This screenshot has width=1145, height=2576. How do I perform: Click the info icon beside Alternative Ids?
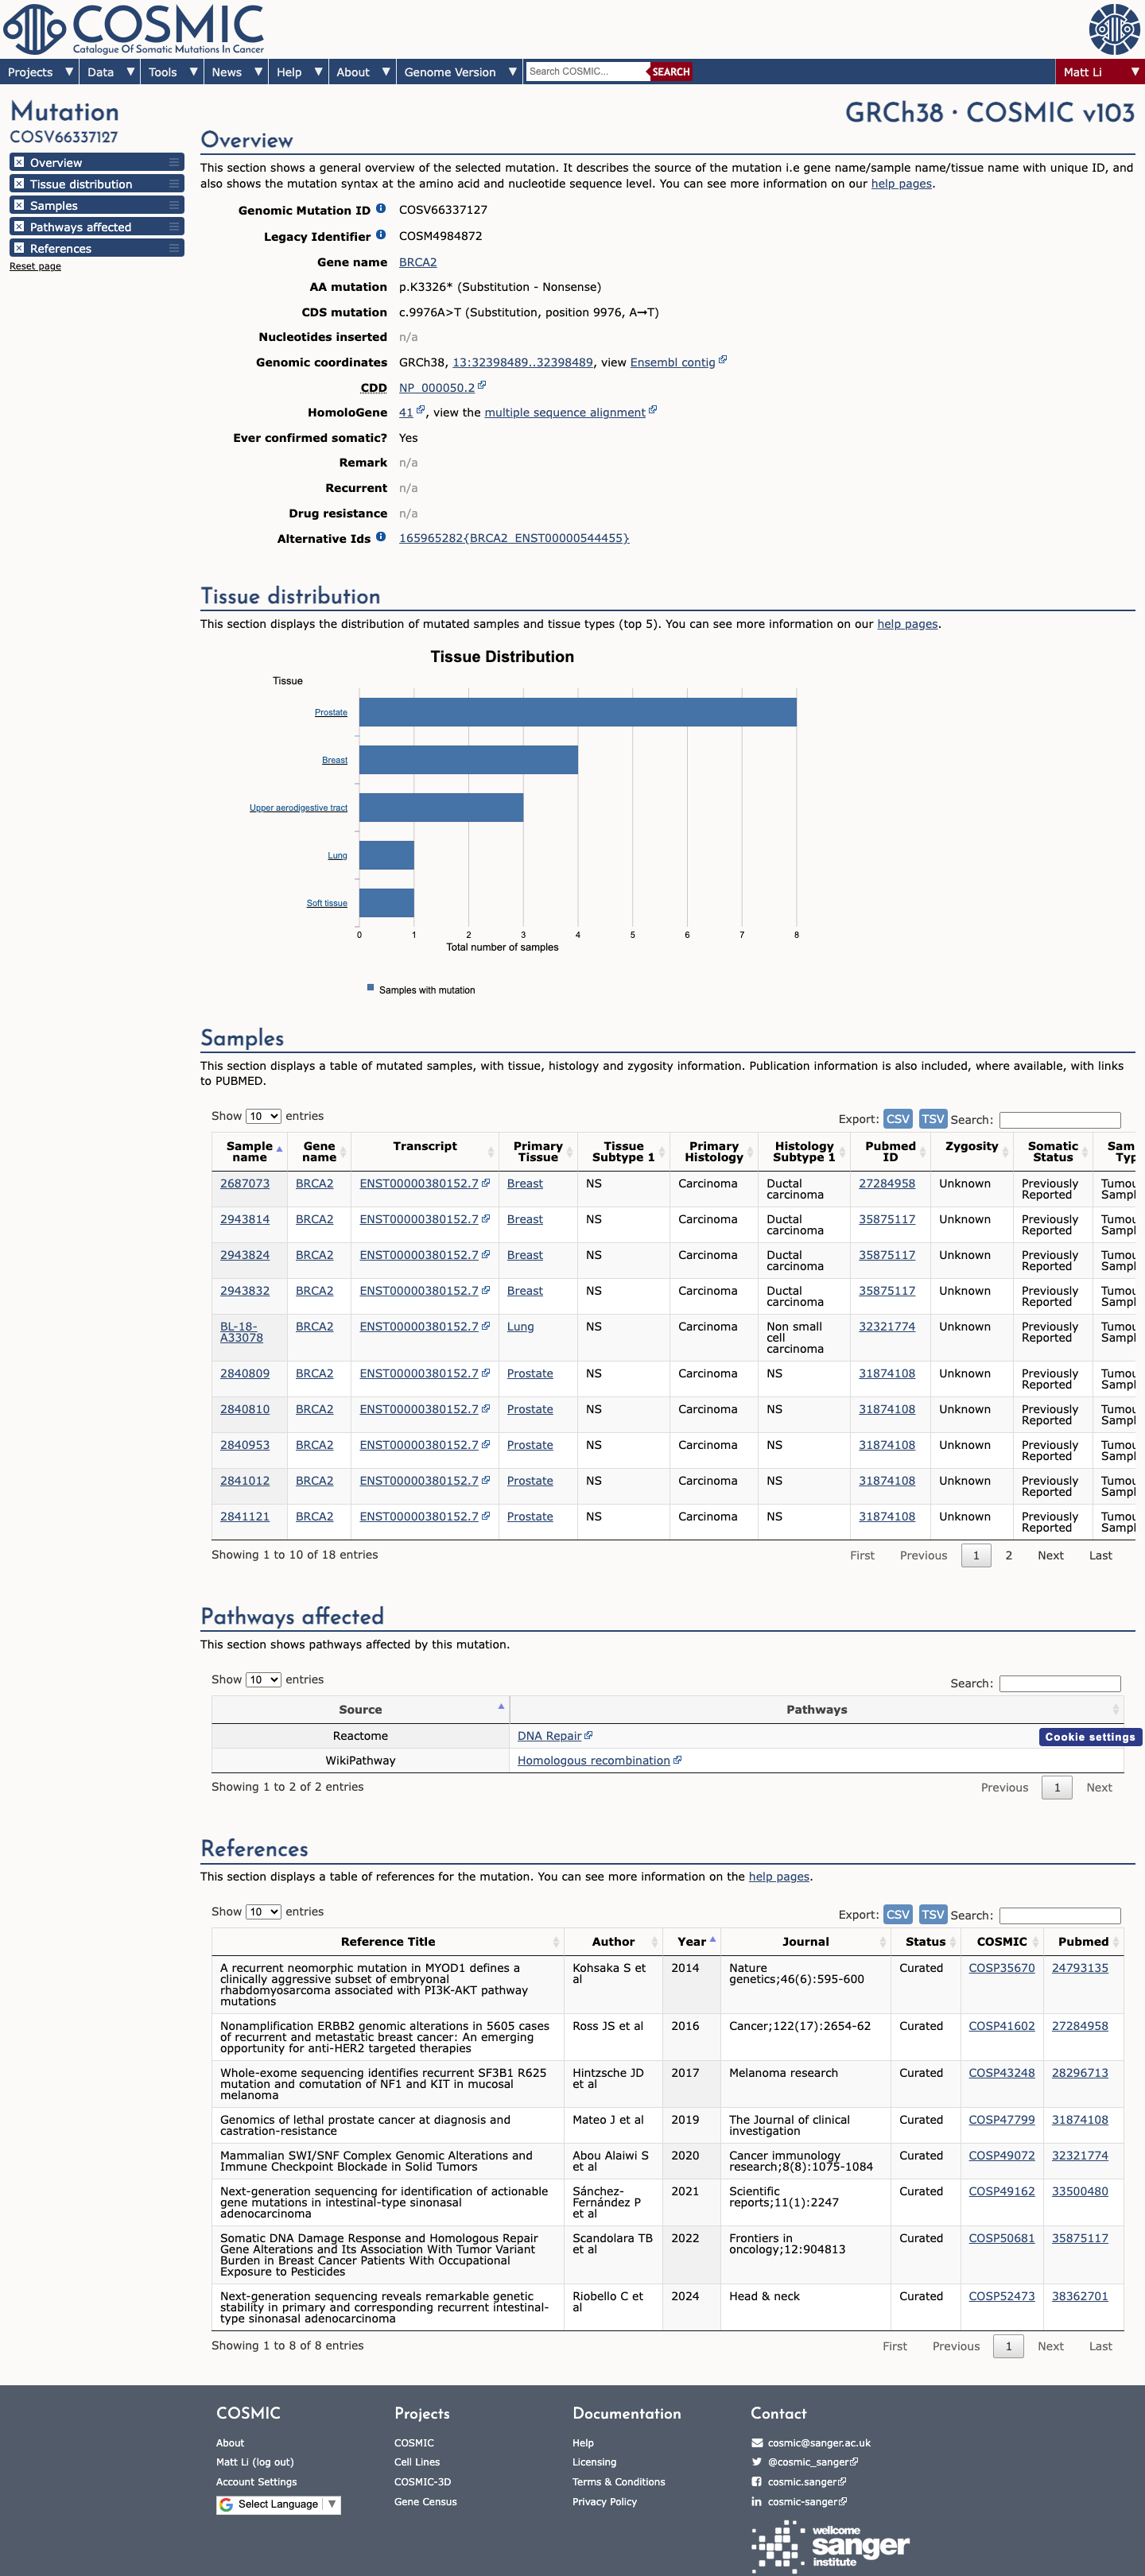point(381,537)
